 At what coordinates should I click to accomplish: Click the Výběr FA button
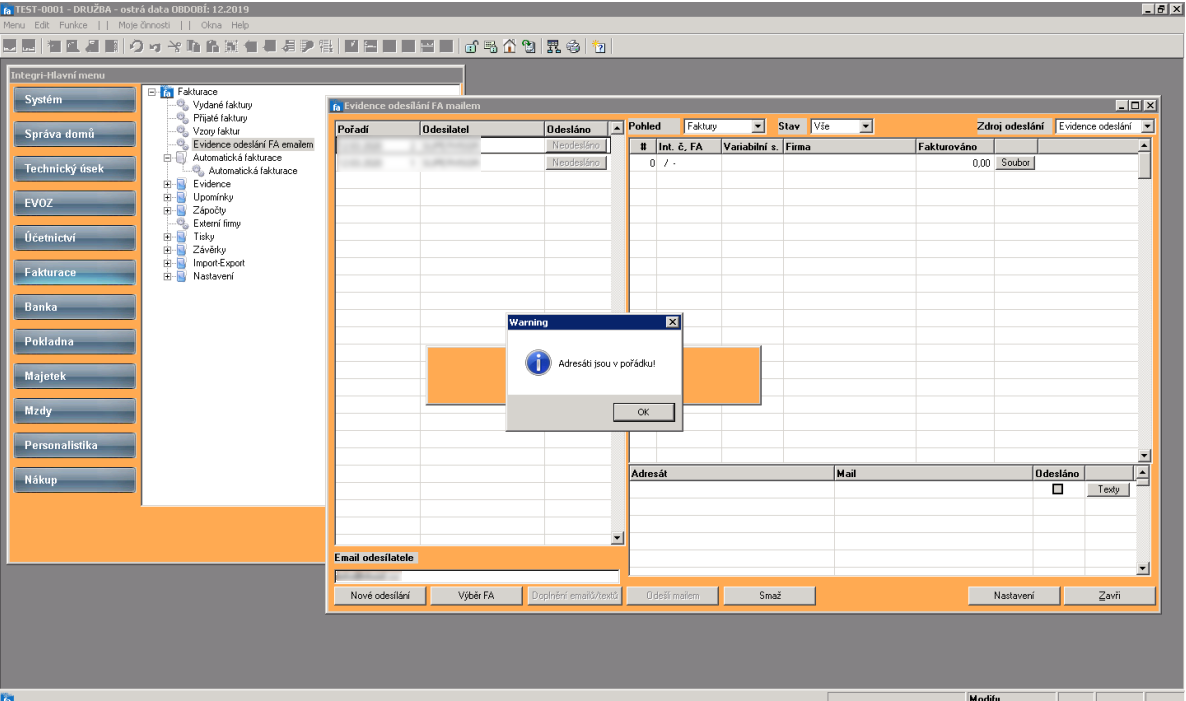[x=476, y=596]
